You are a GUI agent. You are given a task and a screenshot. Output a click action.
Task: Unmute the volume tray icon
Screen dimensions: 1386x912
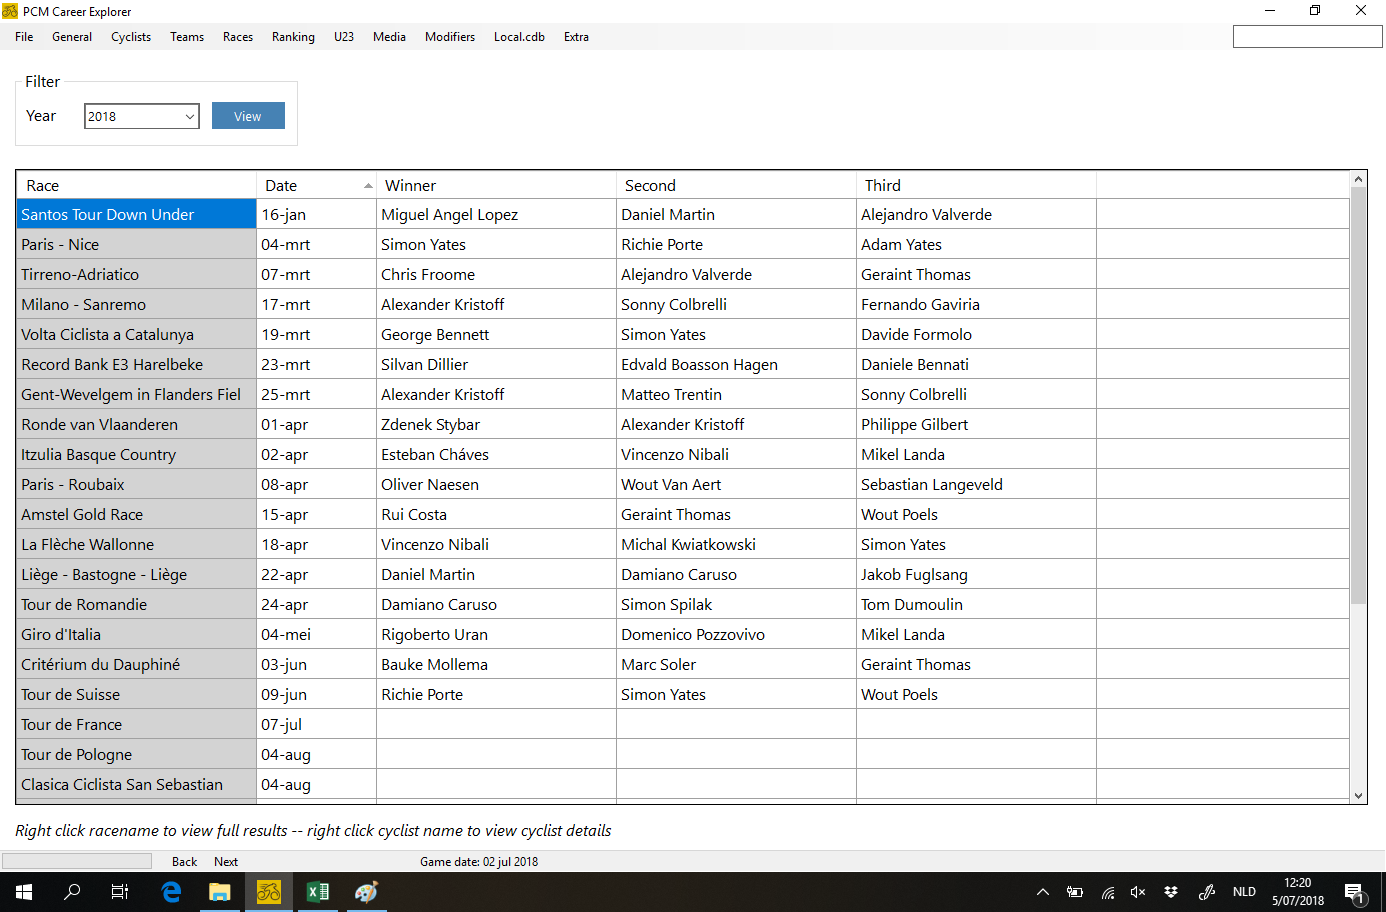1138,892
